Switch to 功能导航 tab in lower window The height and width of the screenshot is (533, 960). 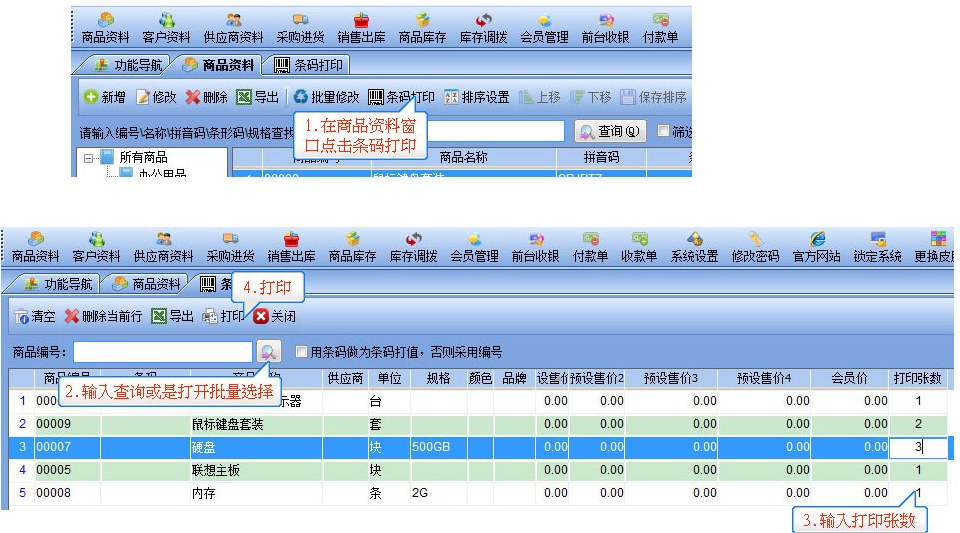tap(58, 284)
